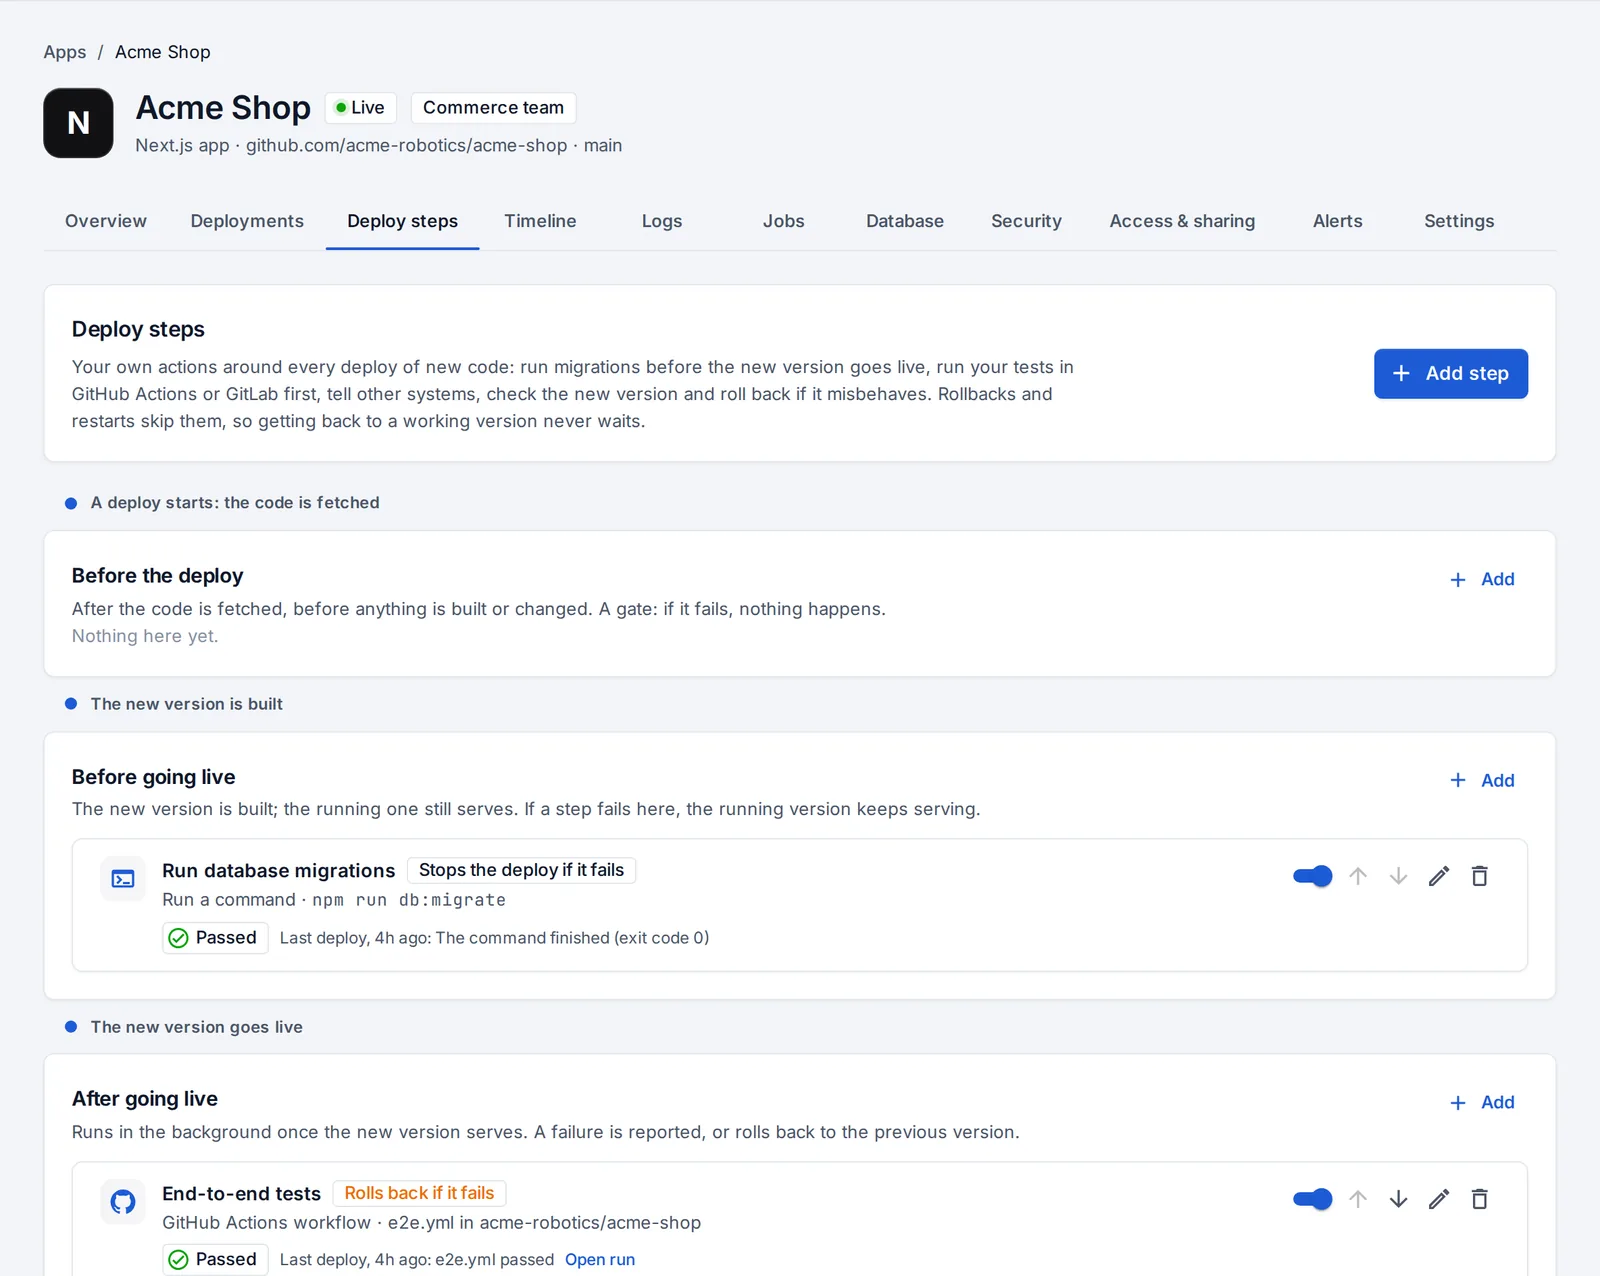Click the Acme Shop breadcrumb text

click(x=163, y=52)
